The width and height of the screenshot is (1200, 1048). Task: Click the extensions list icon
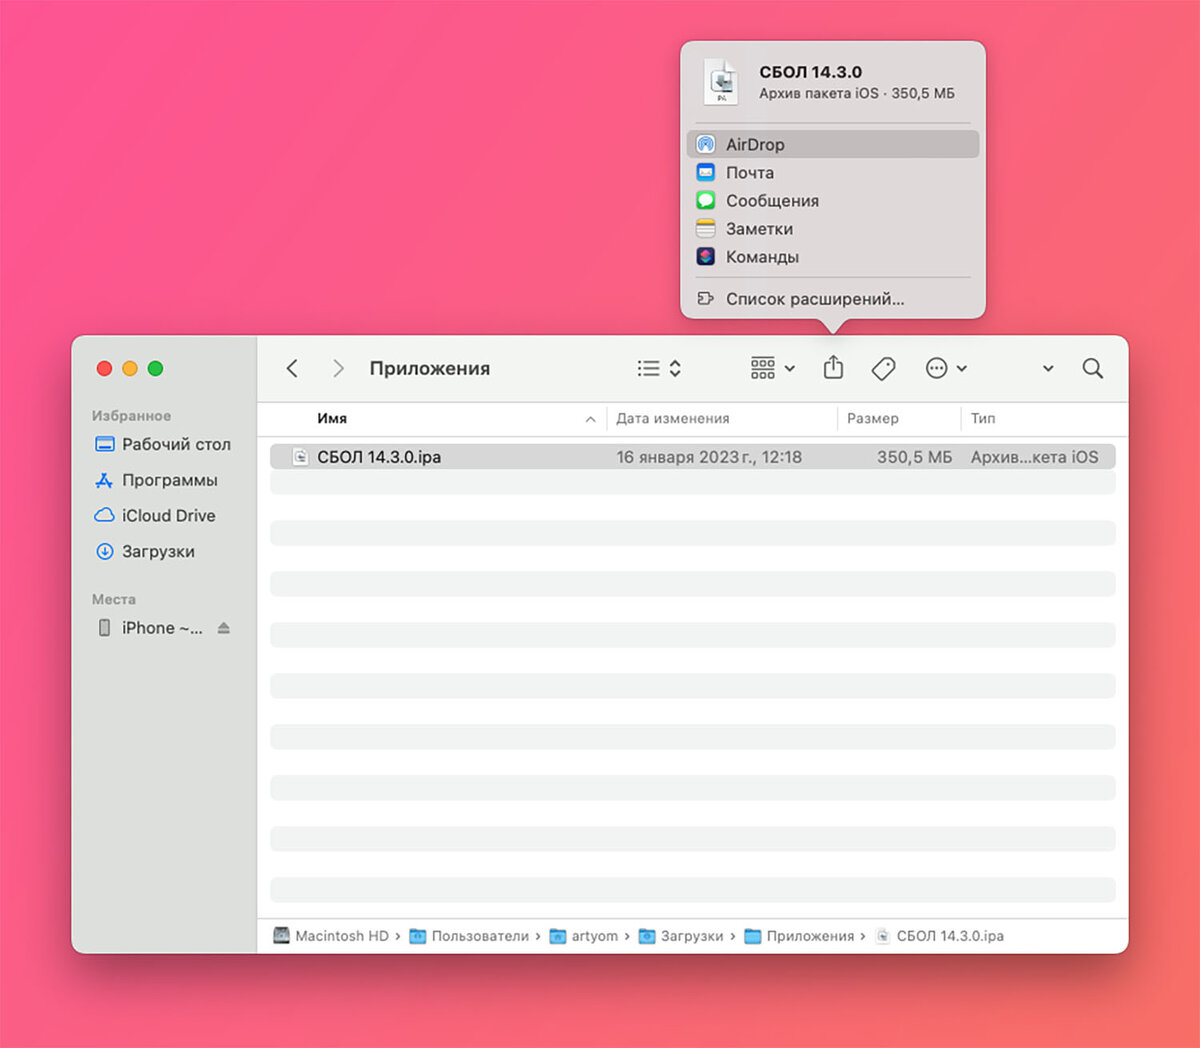point(706,298)
